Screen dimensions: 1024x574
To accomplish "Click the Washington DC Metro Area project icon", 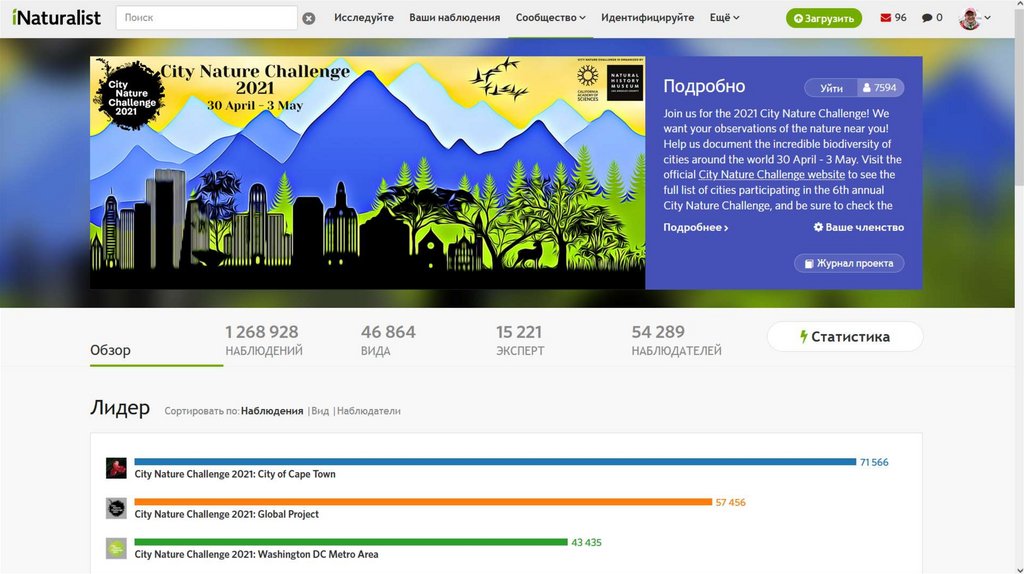I will (x=116, y=548).
